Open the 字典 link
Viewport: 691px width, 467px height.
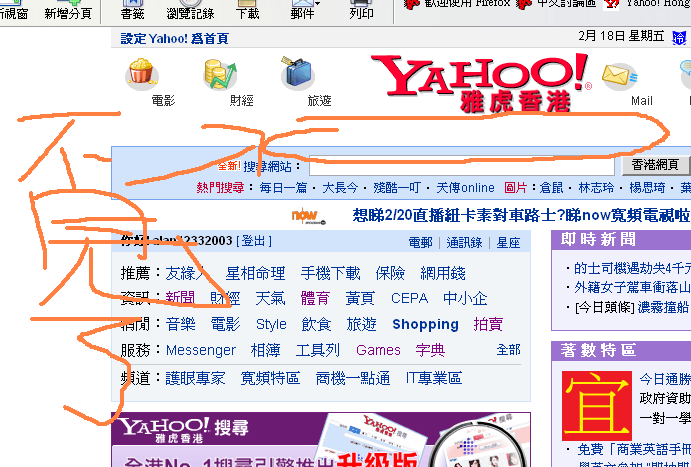point(430,351)
